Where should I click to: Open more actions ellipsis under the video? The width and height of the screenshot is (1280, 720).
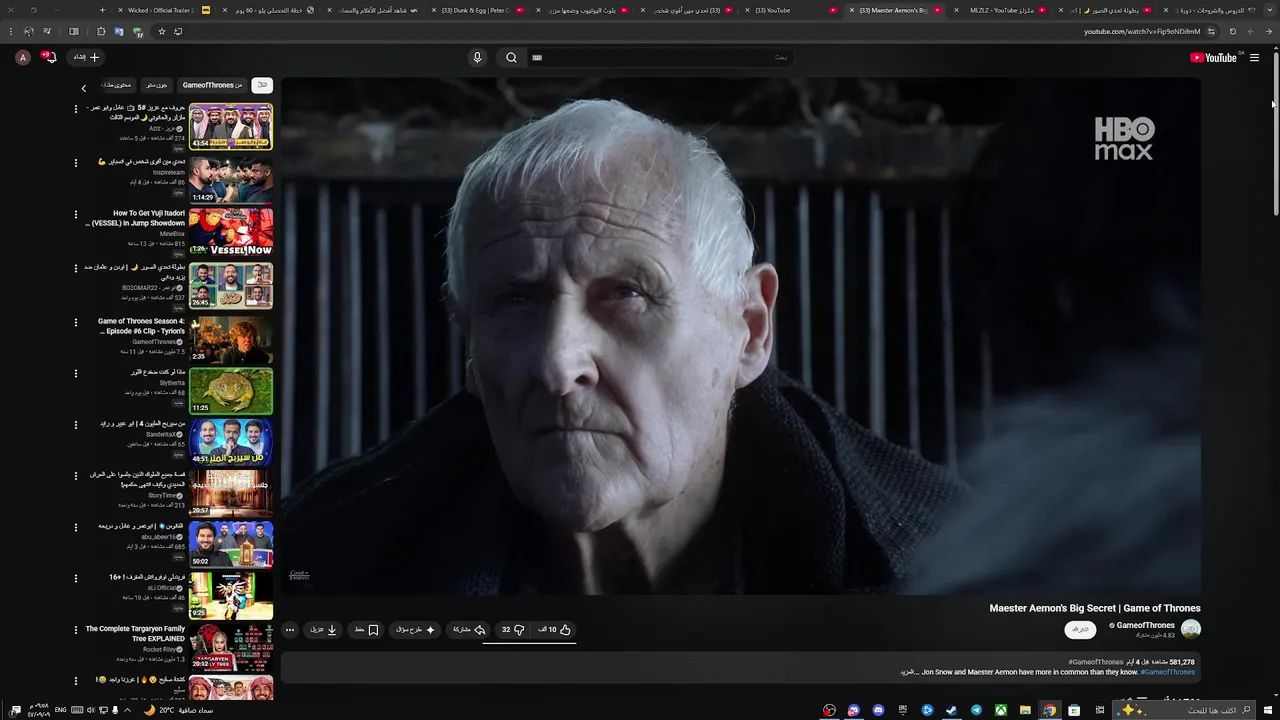click(x=290, y=630)
